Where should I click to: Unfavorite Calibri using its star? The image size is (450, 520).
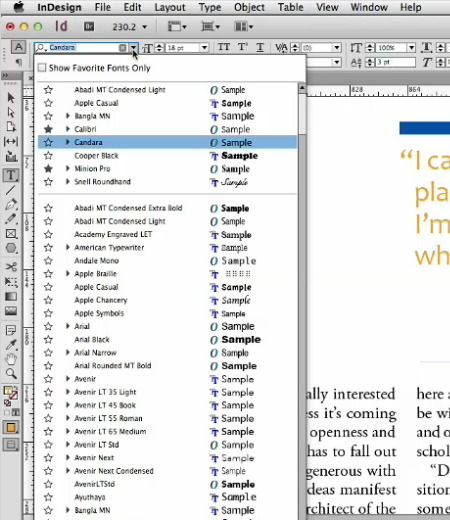coord(48,129)
